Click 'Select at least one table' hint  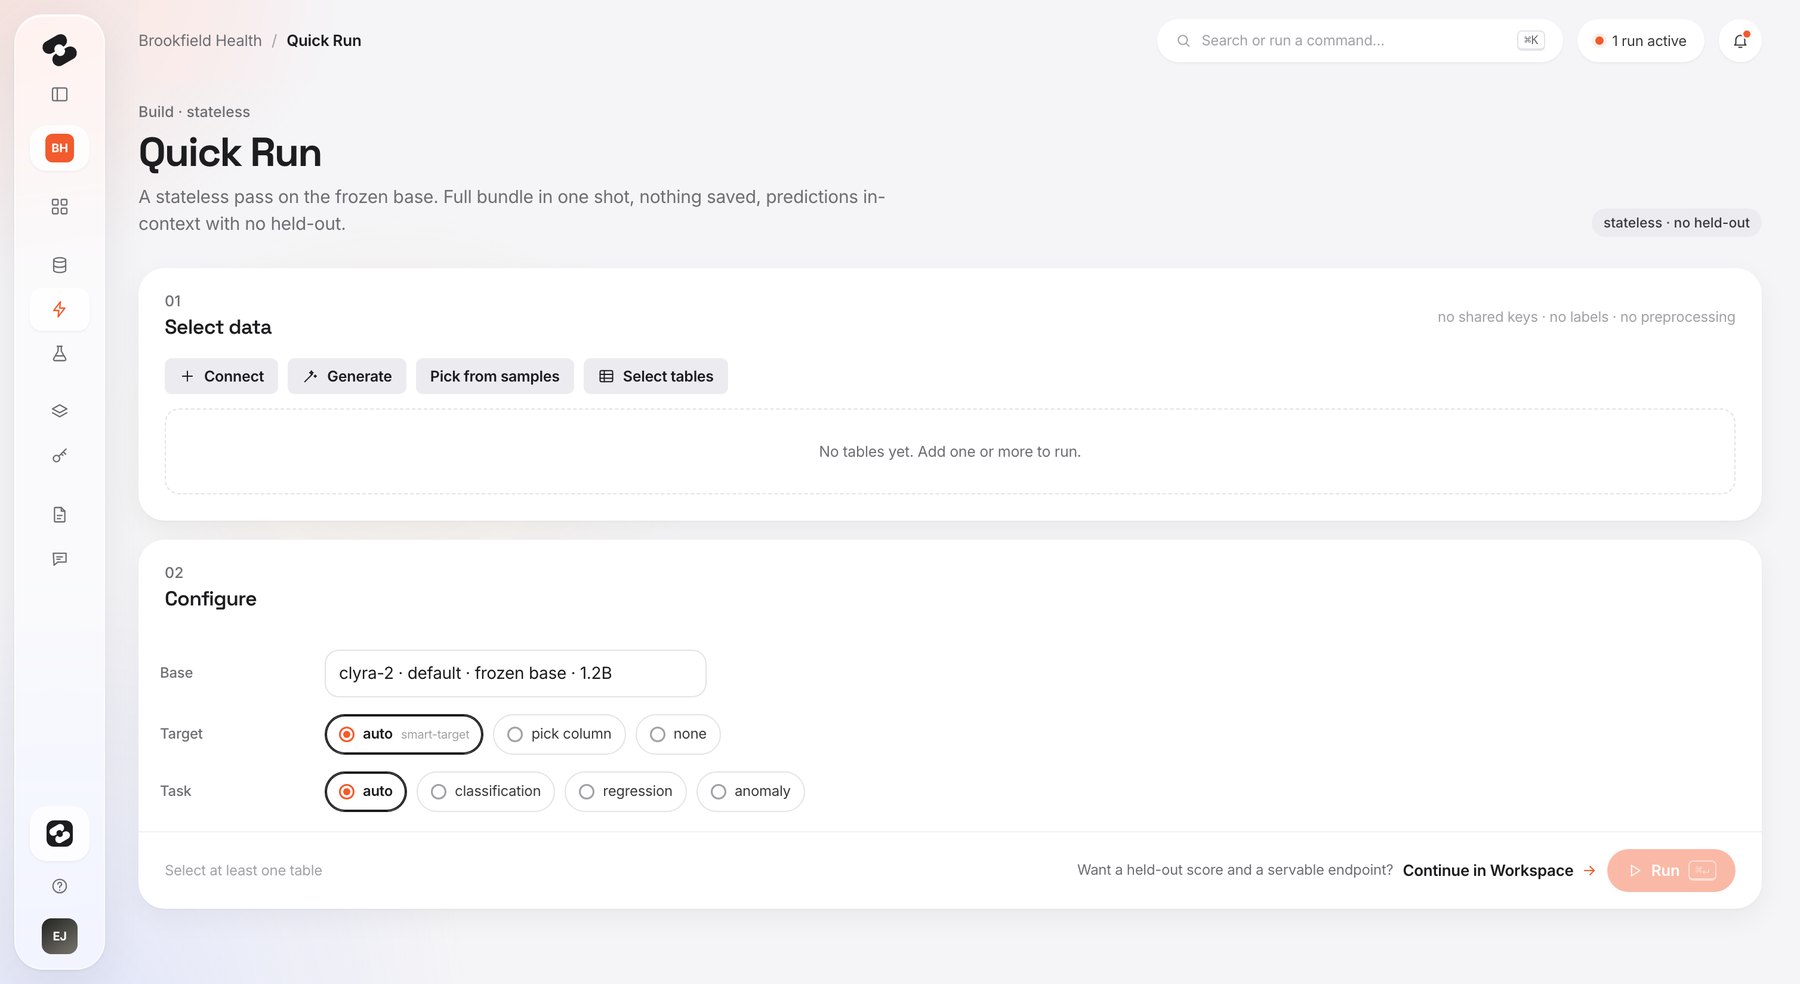point(243,870)
